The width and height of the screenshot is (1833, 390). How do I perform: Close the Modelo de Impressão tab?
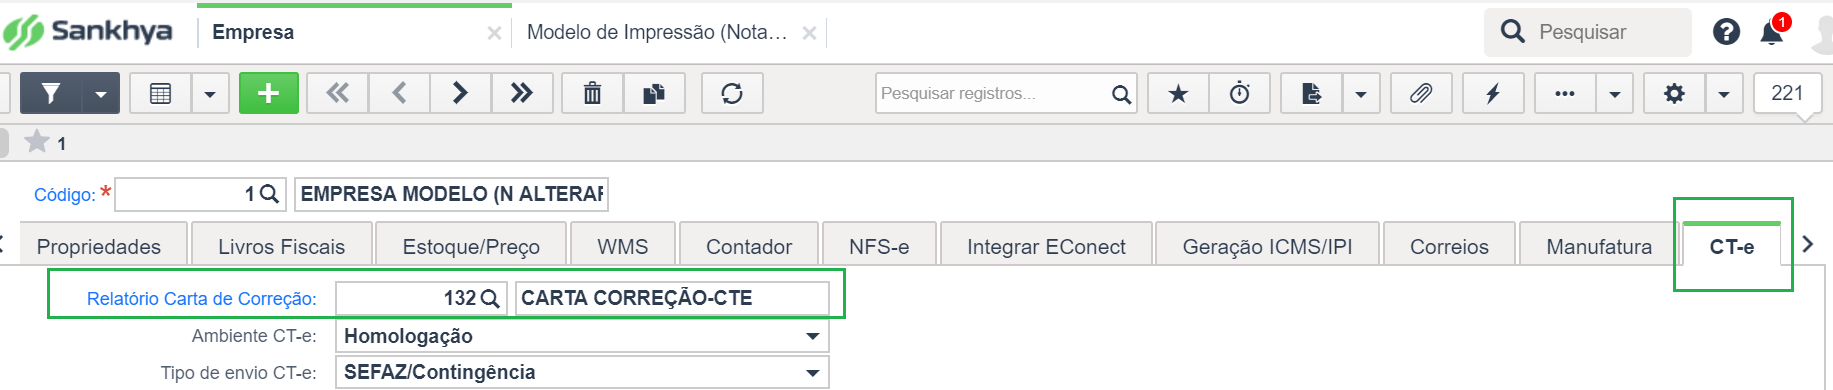point(809,33)
